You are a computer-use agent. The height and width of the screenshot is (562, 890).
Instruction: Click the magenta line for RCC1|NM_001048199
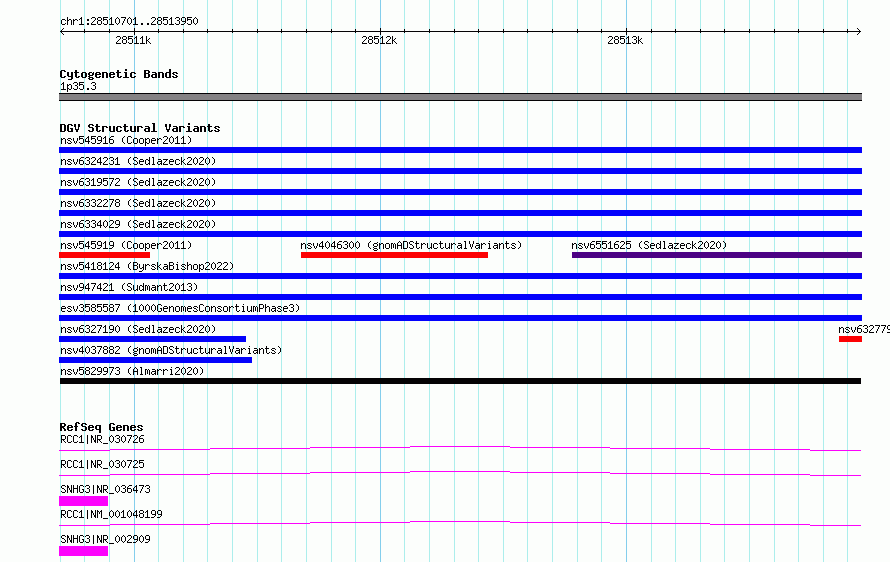[460, 523]
